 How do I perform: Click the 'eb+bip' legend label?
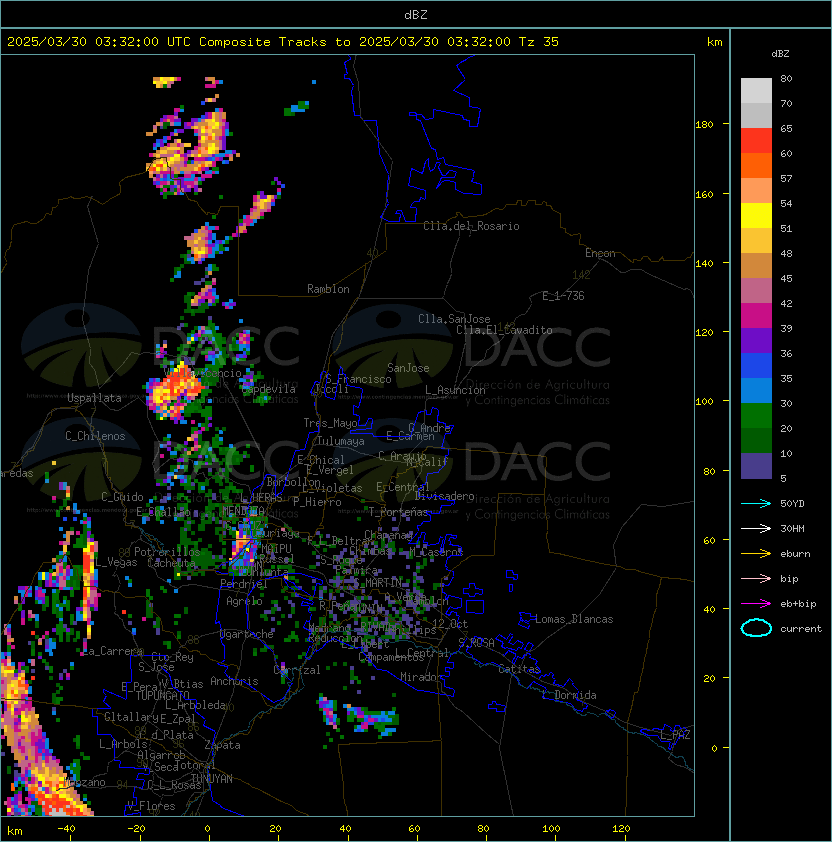click(x=798, y=604)
